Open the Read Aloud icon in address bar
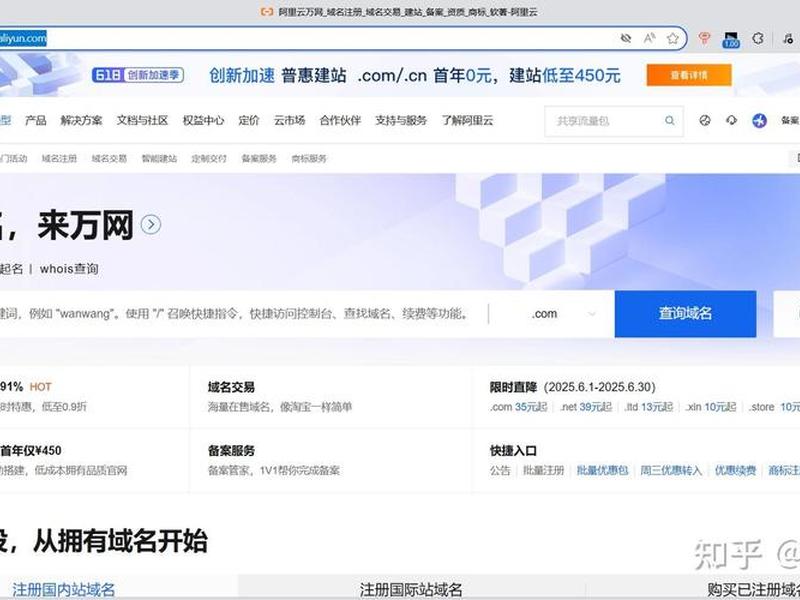The image size is (800, 600). tap(649, 38)
